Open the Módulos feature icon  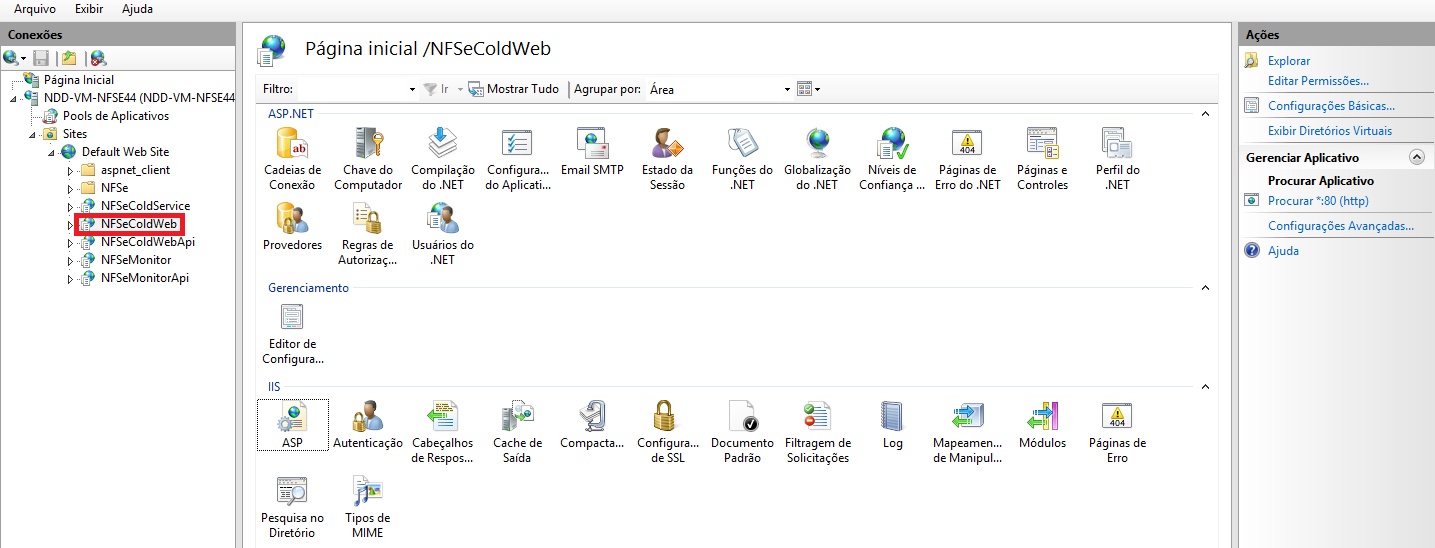[x=1042, y=416]
